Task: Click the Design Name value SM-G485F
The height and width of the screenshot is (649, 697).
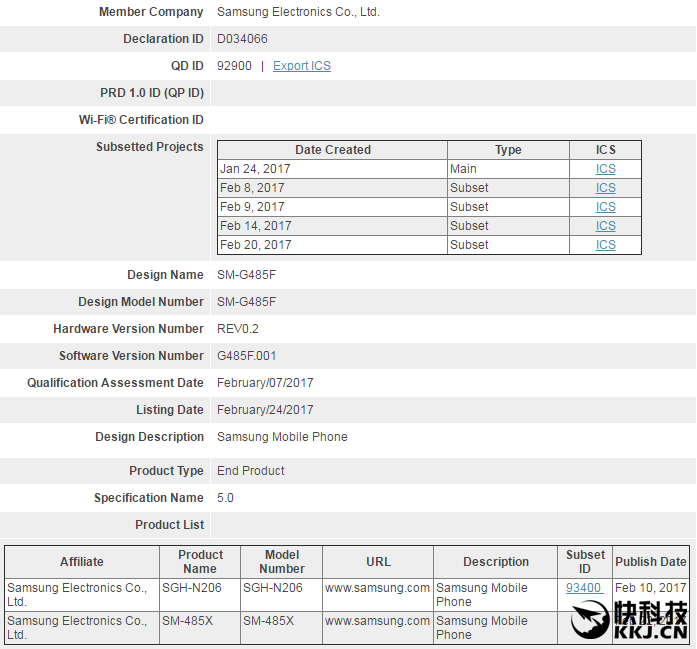Action: coord(246,275)
